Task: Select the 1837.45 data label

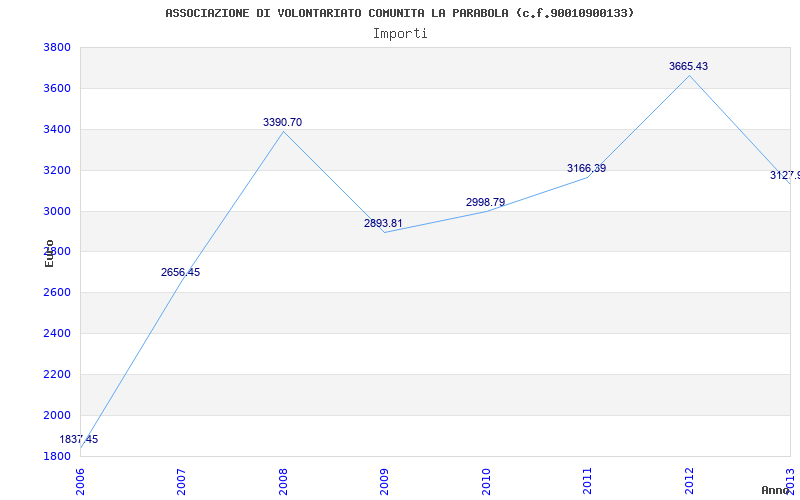Action: [x=79, y=439]
